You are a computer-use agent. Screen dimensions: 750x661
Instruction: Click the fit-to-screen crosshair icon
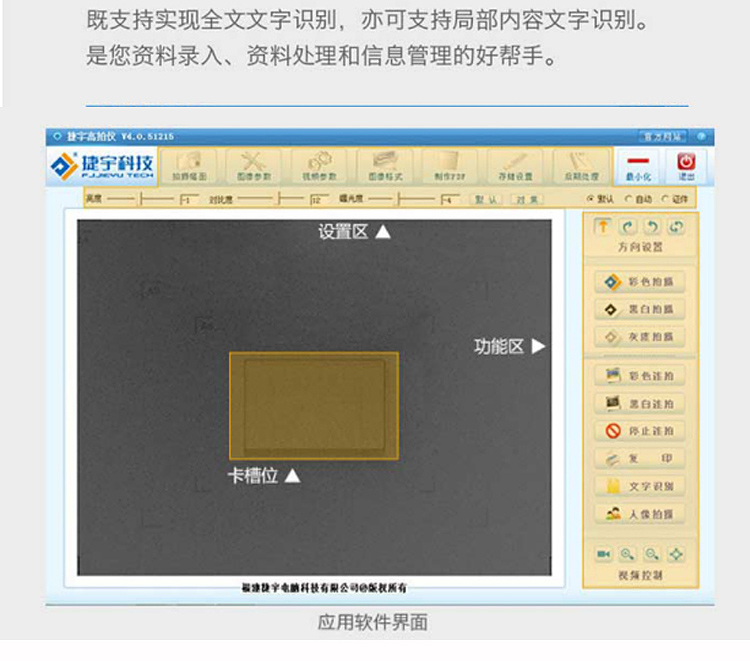pyautogui.click(x=676, y=554)
